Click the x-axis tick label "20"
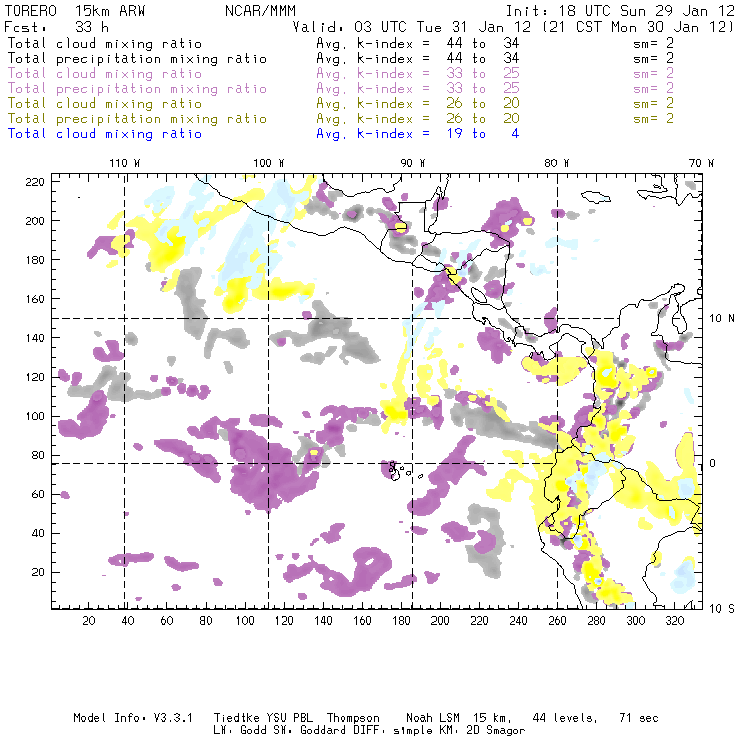The width and height of the screenshot is (740, 740). click(89, 621)
